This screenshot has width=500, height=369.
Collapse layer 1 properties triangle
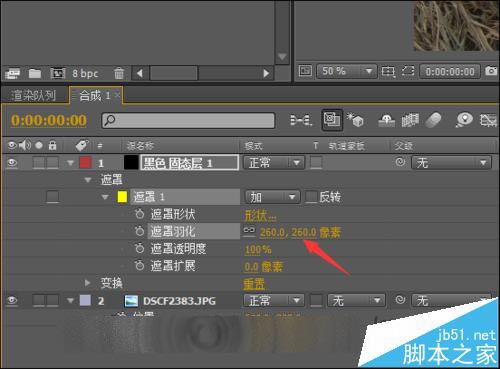click(70, 163)
